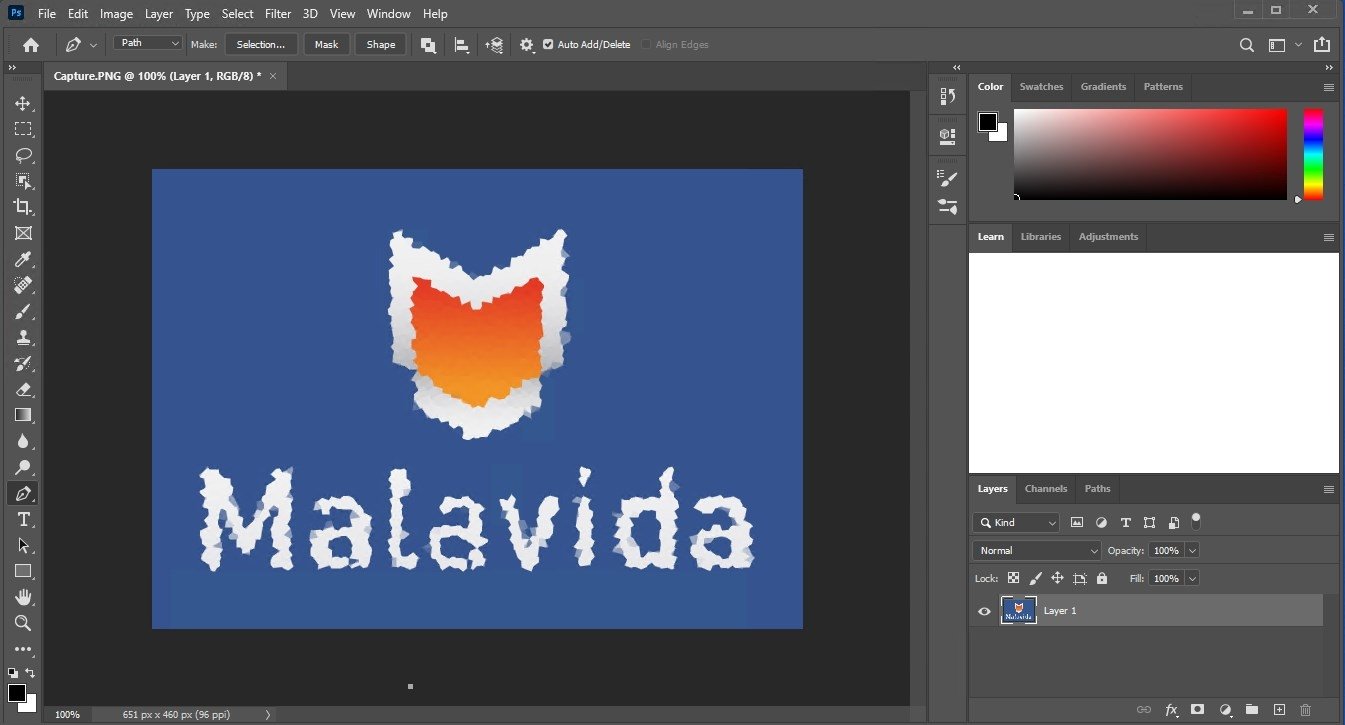Open the Window menu
The height and width of the screenshot is (725, 1345).
(x=388, y=14)
